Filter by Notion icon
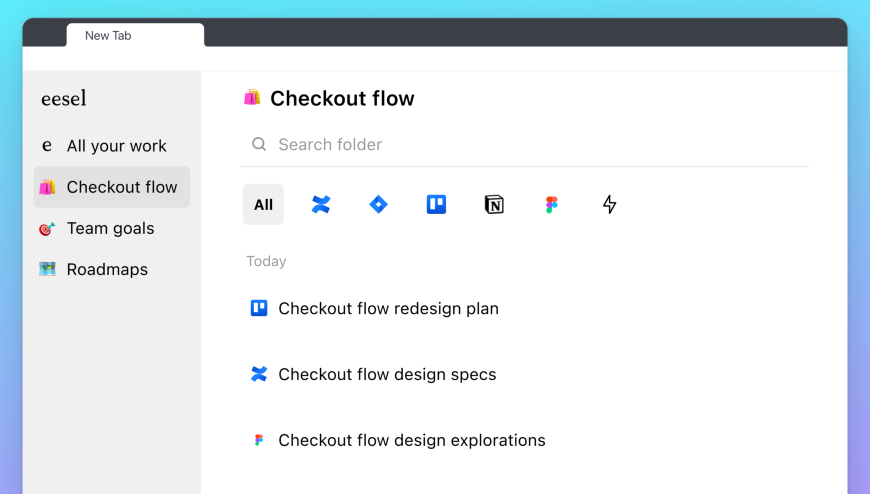 coord(494,204)
